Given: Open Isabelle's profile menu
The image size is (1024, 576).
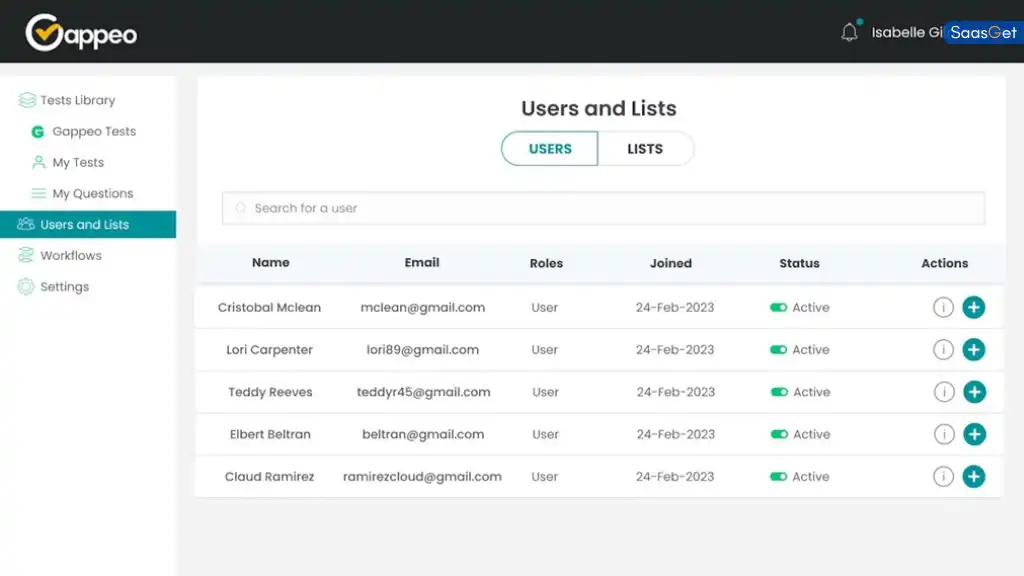Looking at the screenshot, I should coord(905,31).
